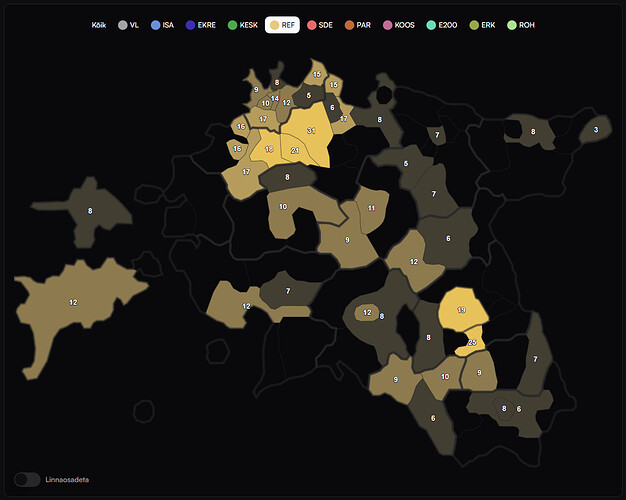The width and height of the screenshot is (626, 500).
Task: Toggle the Linnaosadeta switch
Action: tap(27, 480)
